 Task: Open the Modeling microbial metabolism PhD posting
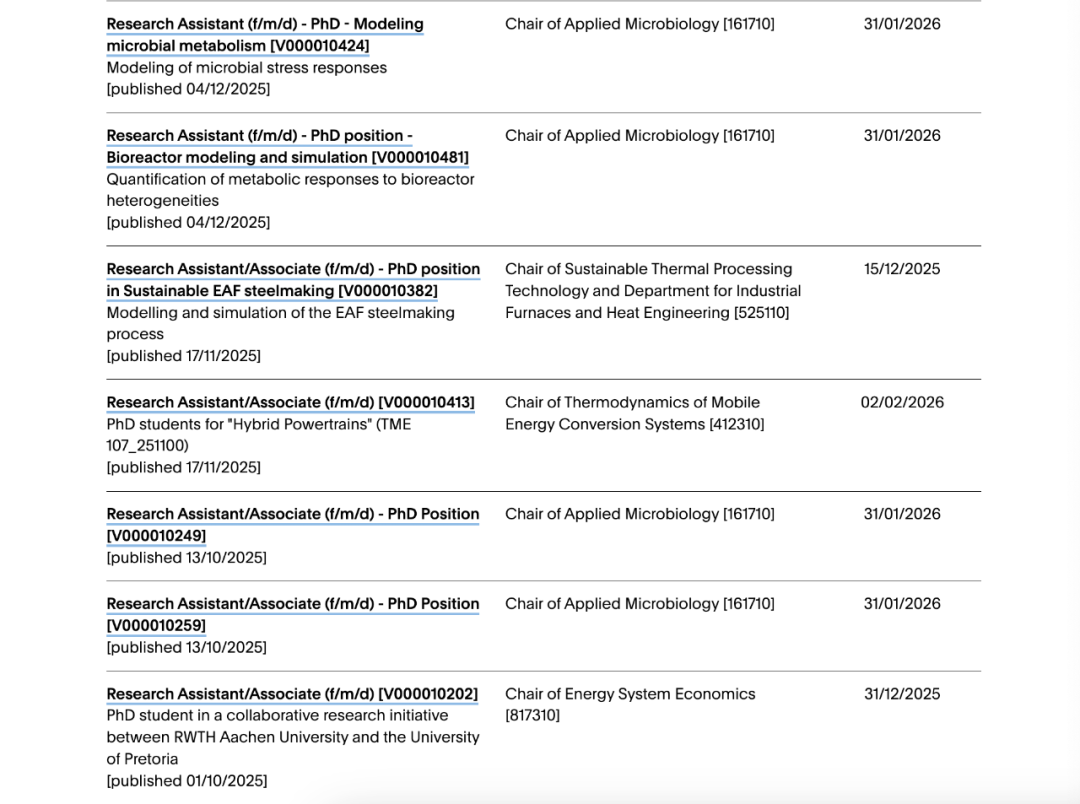[264, 35]
